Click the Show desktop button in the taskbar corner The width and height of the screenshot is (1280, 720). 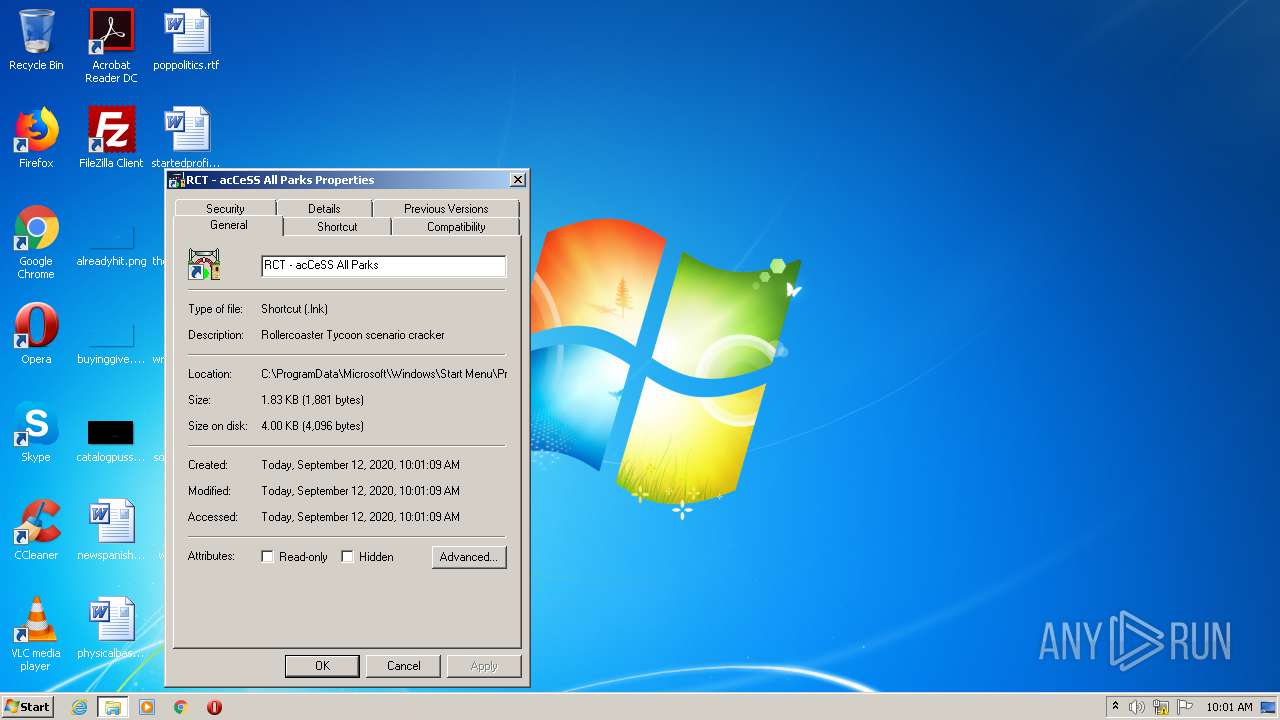tap(1268, 707)
